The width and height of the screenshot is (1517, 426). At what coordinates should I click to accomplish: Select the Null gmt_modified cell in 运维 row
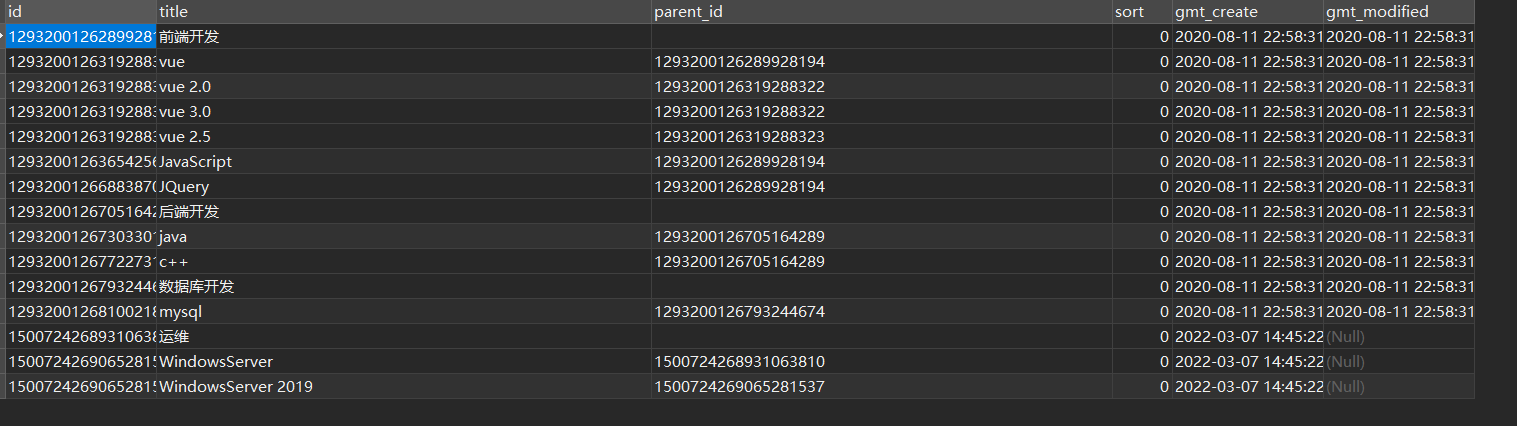click(x=1399, y=337)
